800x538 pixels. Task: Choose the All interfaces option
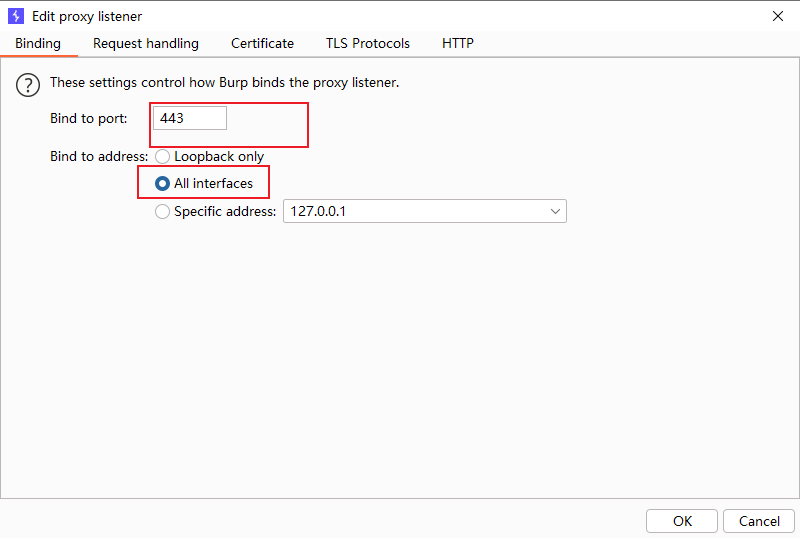(x=163, y=184)
